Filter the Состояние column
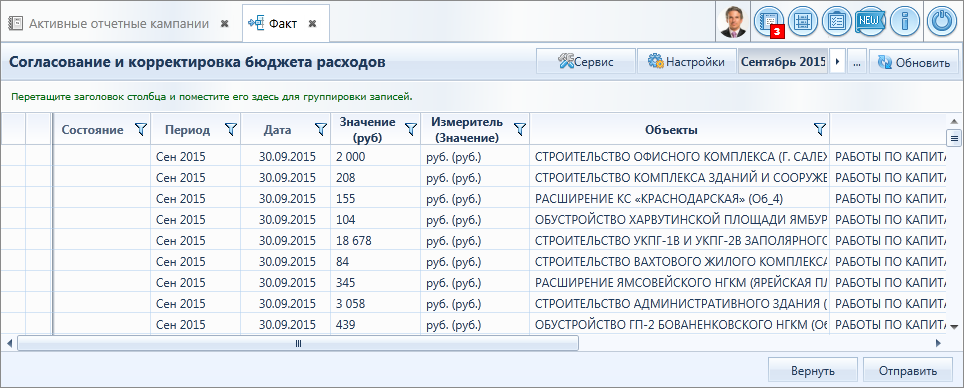 (x=141, y=129)
